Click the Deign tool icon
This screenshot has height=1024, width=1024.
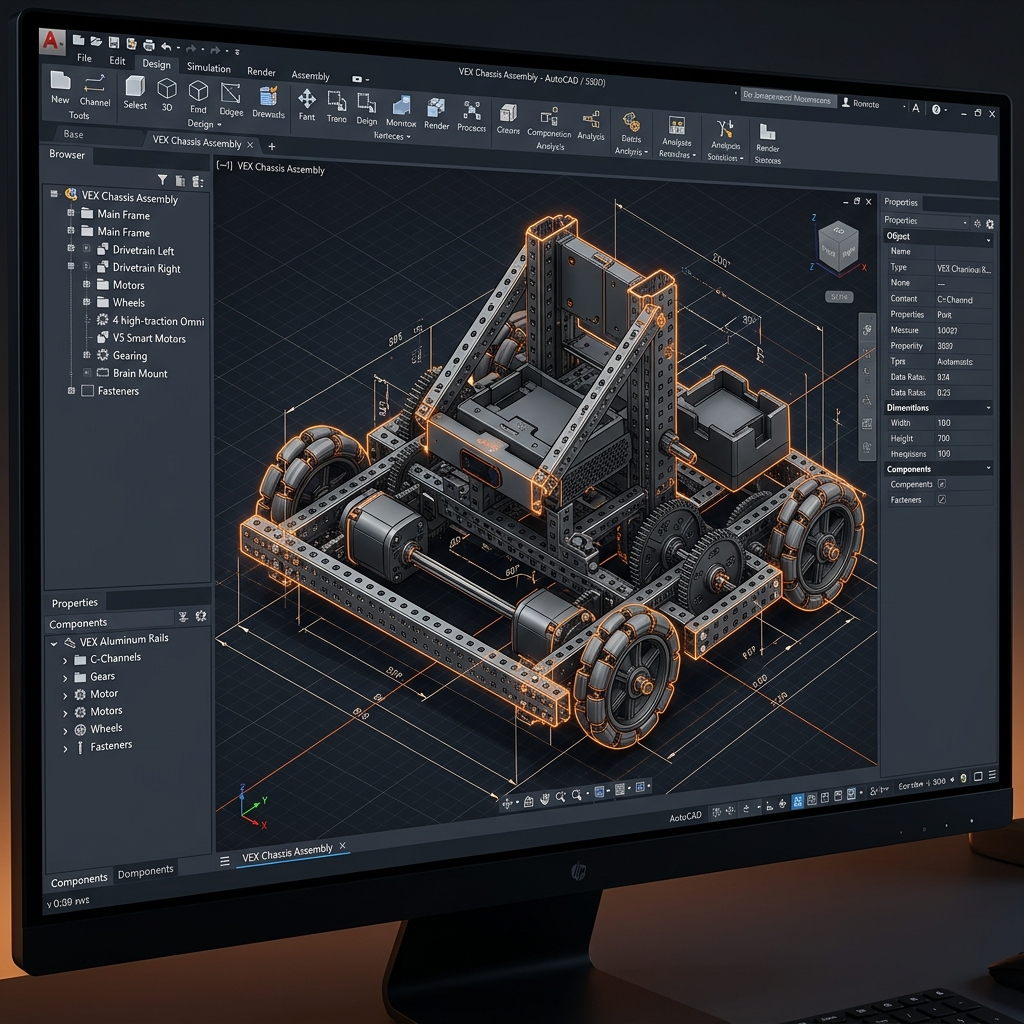[366, 103]
